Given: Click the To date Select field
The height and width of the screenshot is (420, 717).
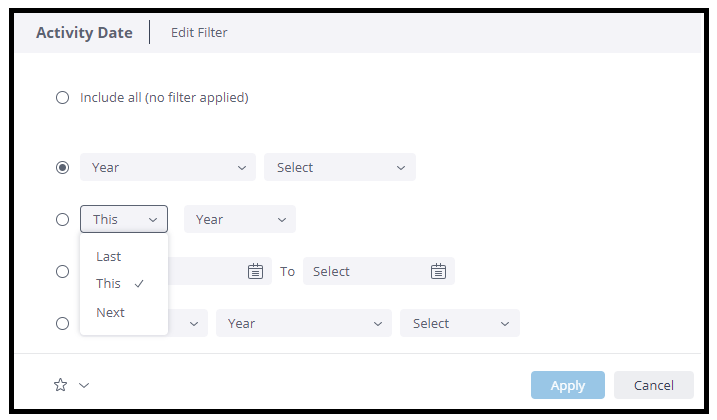Looking at the screenshot, I should point(365,271).
